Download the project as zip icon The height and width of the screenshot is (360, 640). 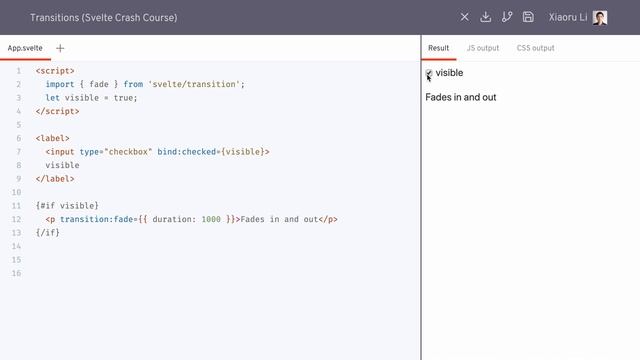[x=485, y=17]
